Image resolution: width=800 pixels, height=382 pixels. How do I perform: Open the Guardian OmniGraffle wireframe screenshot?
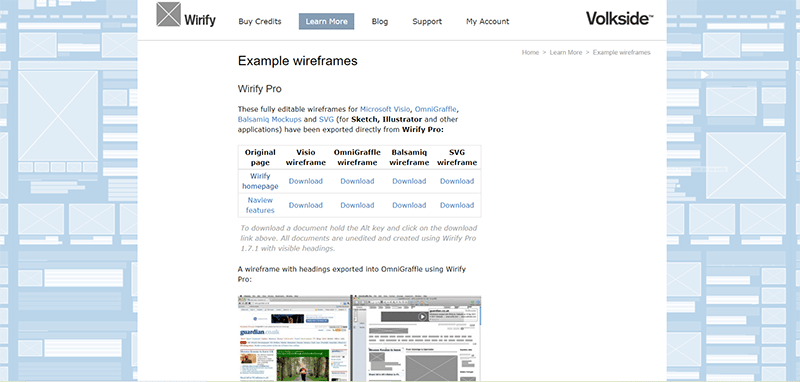click(x=359, y=338)
